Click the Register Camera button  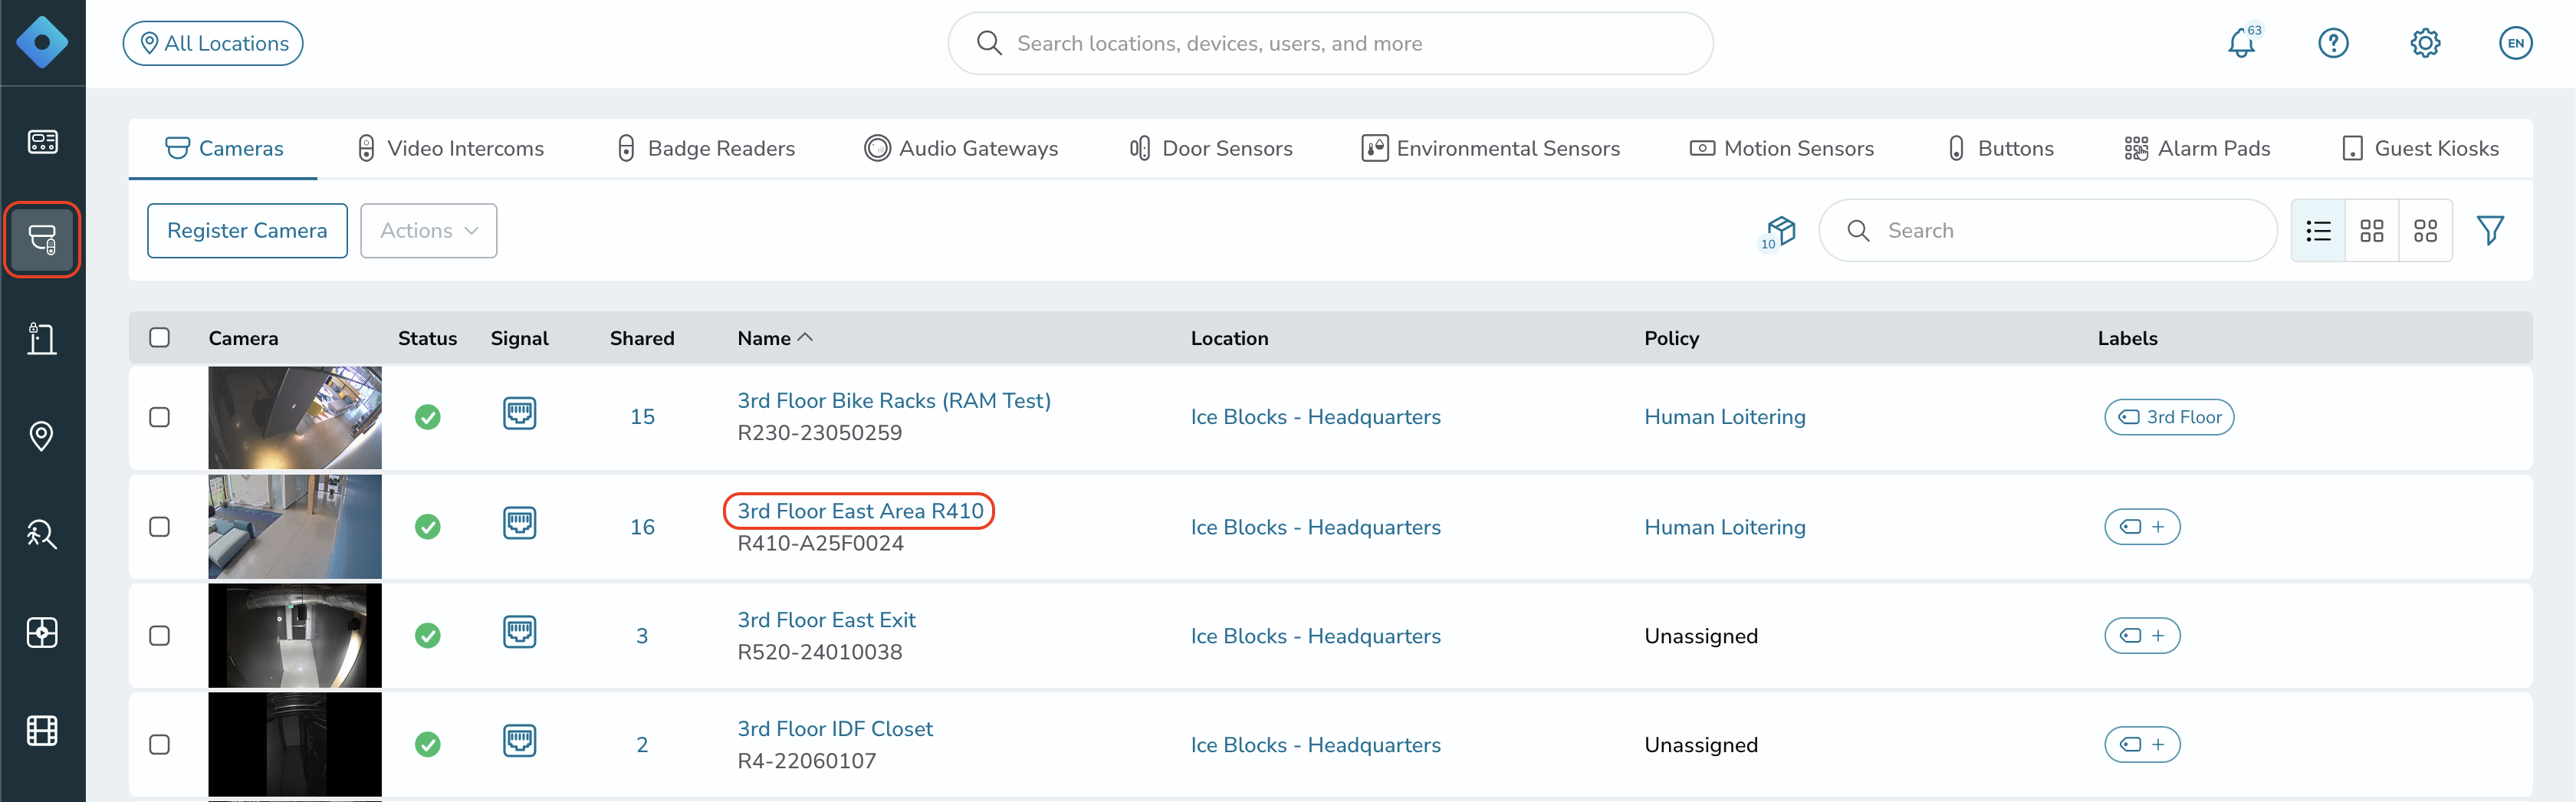[247, 231]
